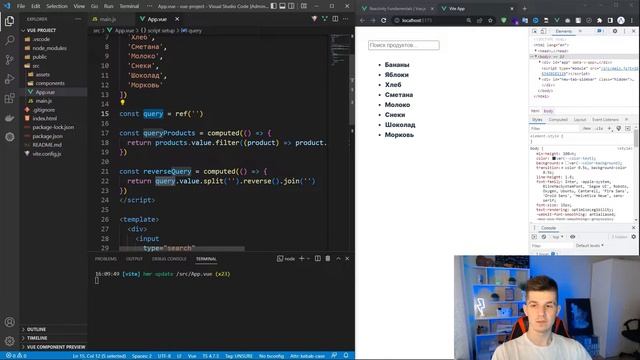Open the Terminal menu
This screenshot has width=640, height=360.
tap(129, 6)
